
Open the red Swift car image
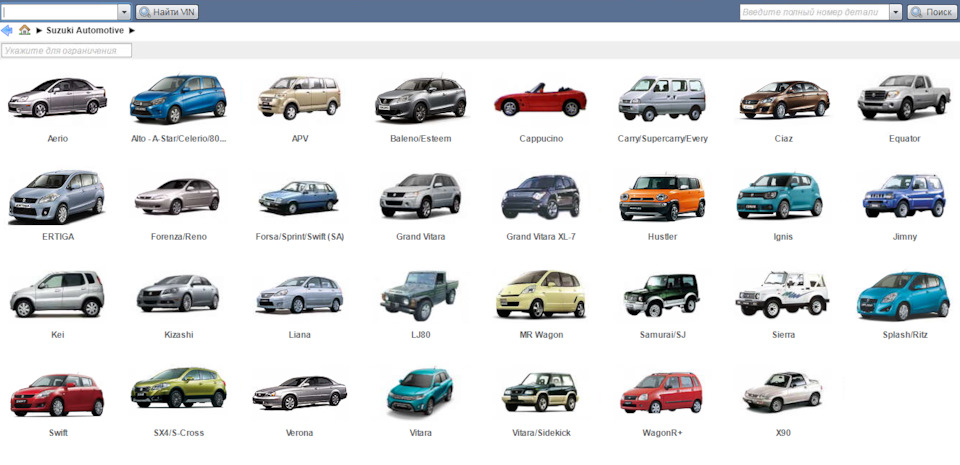click(x=57, y=395)
